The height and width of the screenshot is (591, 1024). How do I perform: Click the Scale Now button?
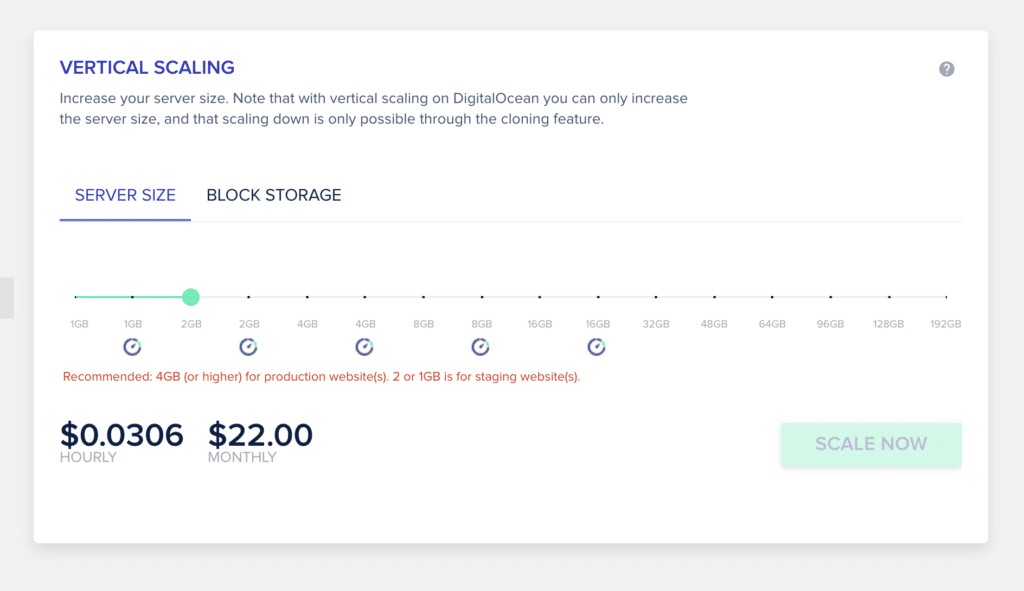point(871,444)
